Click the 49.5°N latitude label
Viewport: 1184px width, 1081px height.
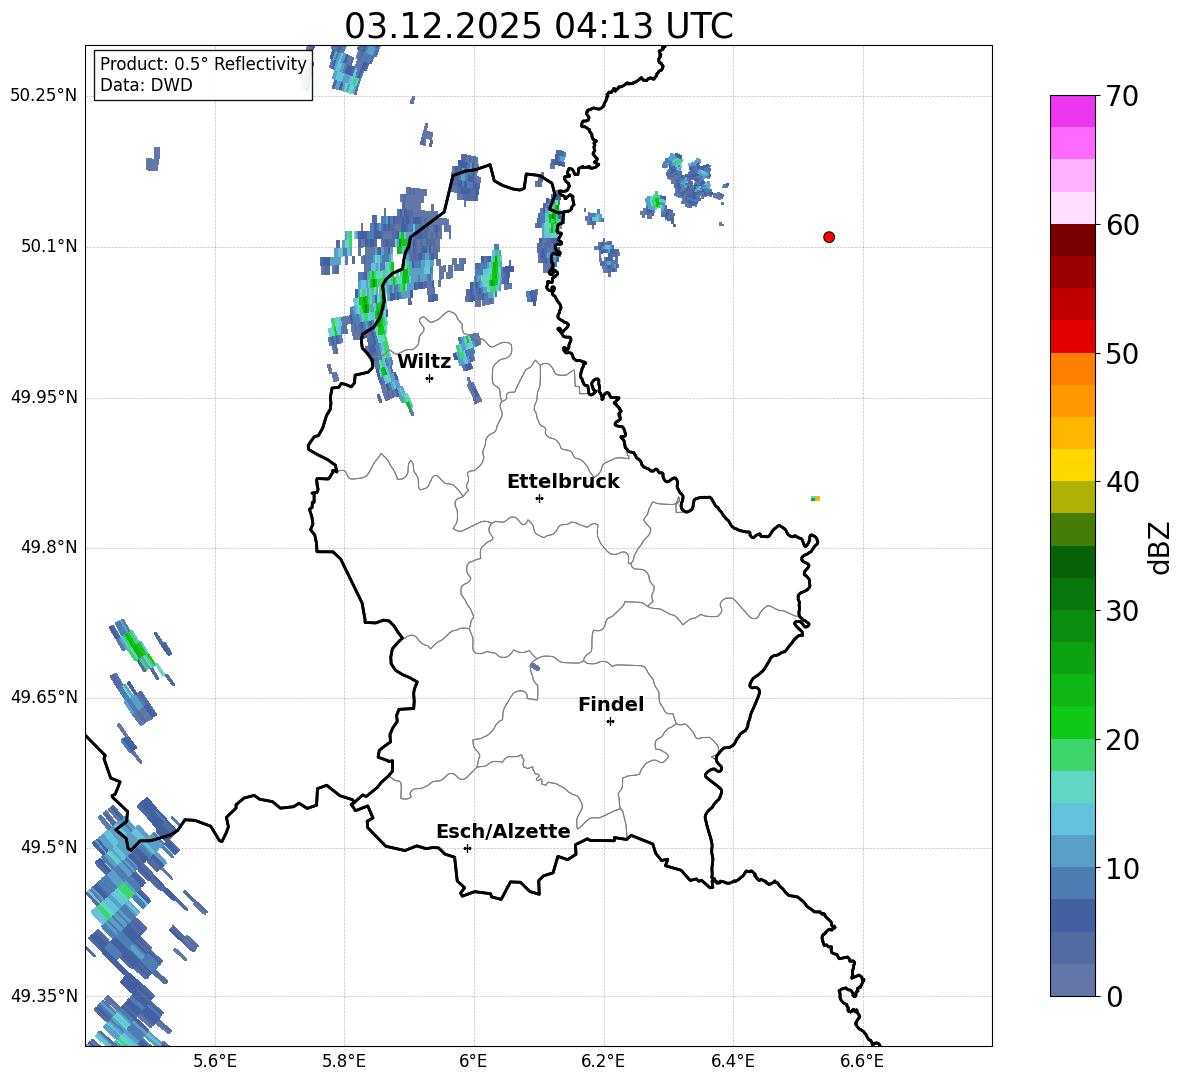(49, 847)
